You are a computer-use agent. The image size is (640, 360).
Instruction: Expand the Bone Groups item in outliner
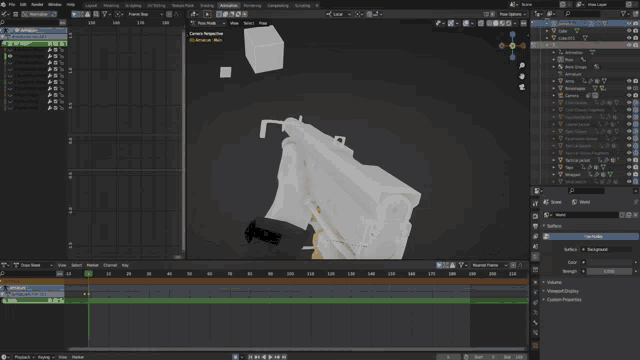coord(554,67)
